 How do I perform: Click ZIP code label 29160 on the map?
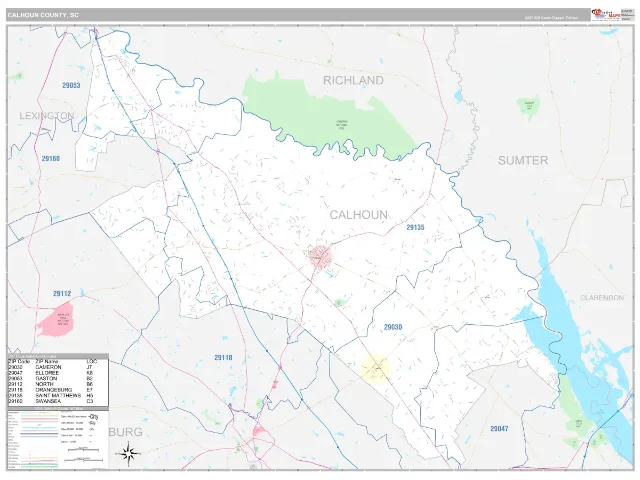click(51, 158)
